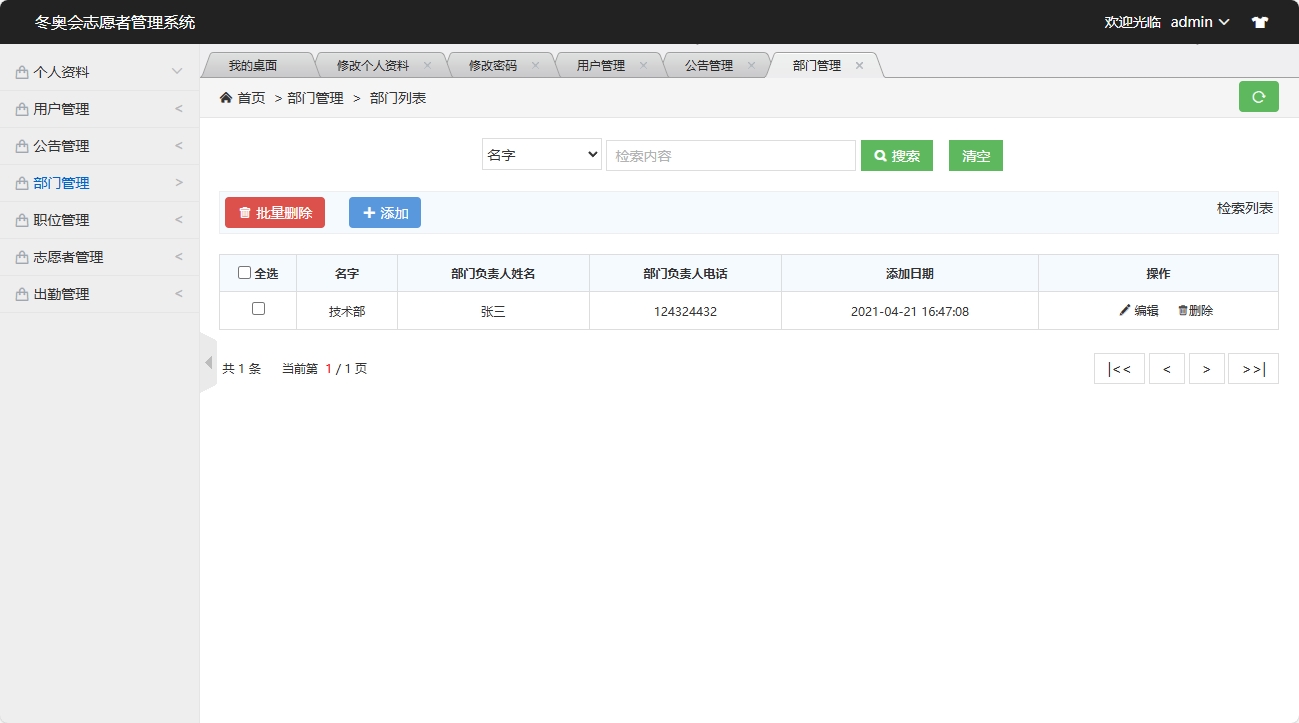Click the 批量删除 button
This screenshot has width=1299, height=723.
tap(274, 212)
